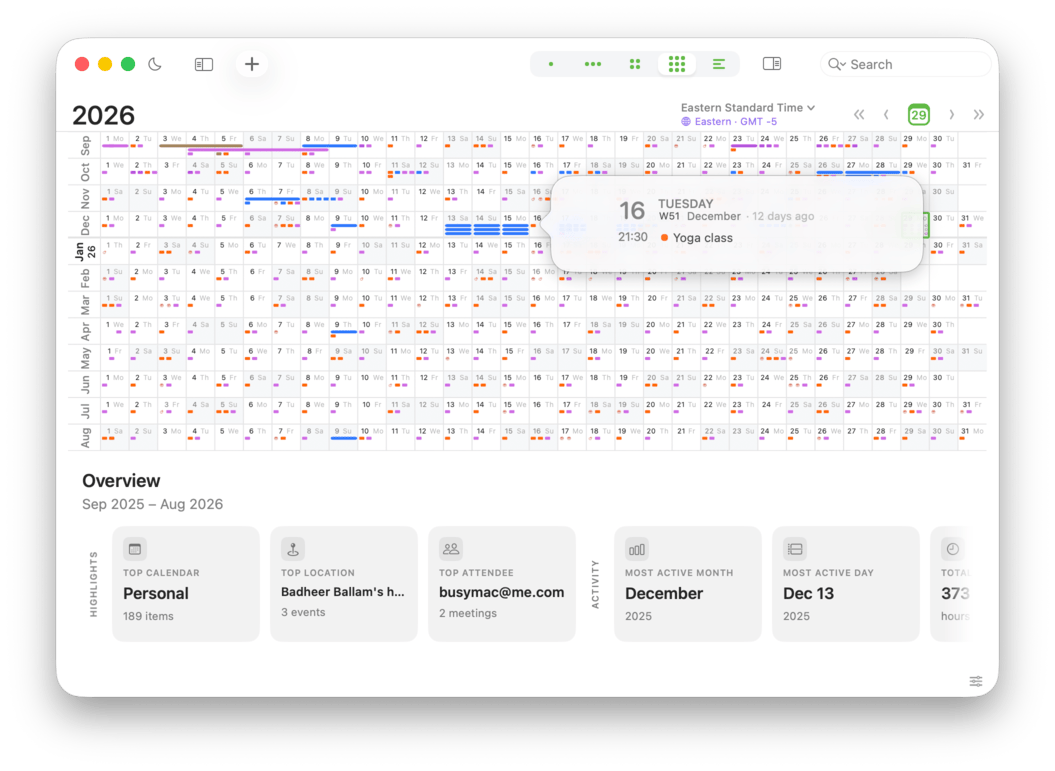Go to next period single chevron
Image resolution: width=1055 pixels, height=771 pixels.
[951, 115]
